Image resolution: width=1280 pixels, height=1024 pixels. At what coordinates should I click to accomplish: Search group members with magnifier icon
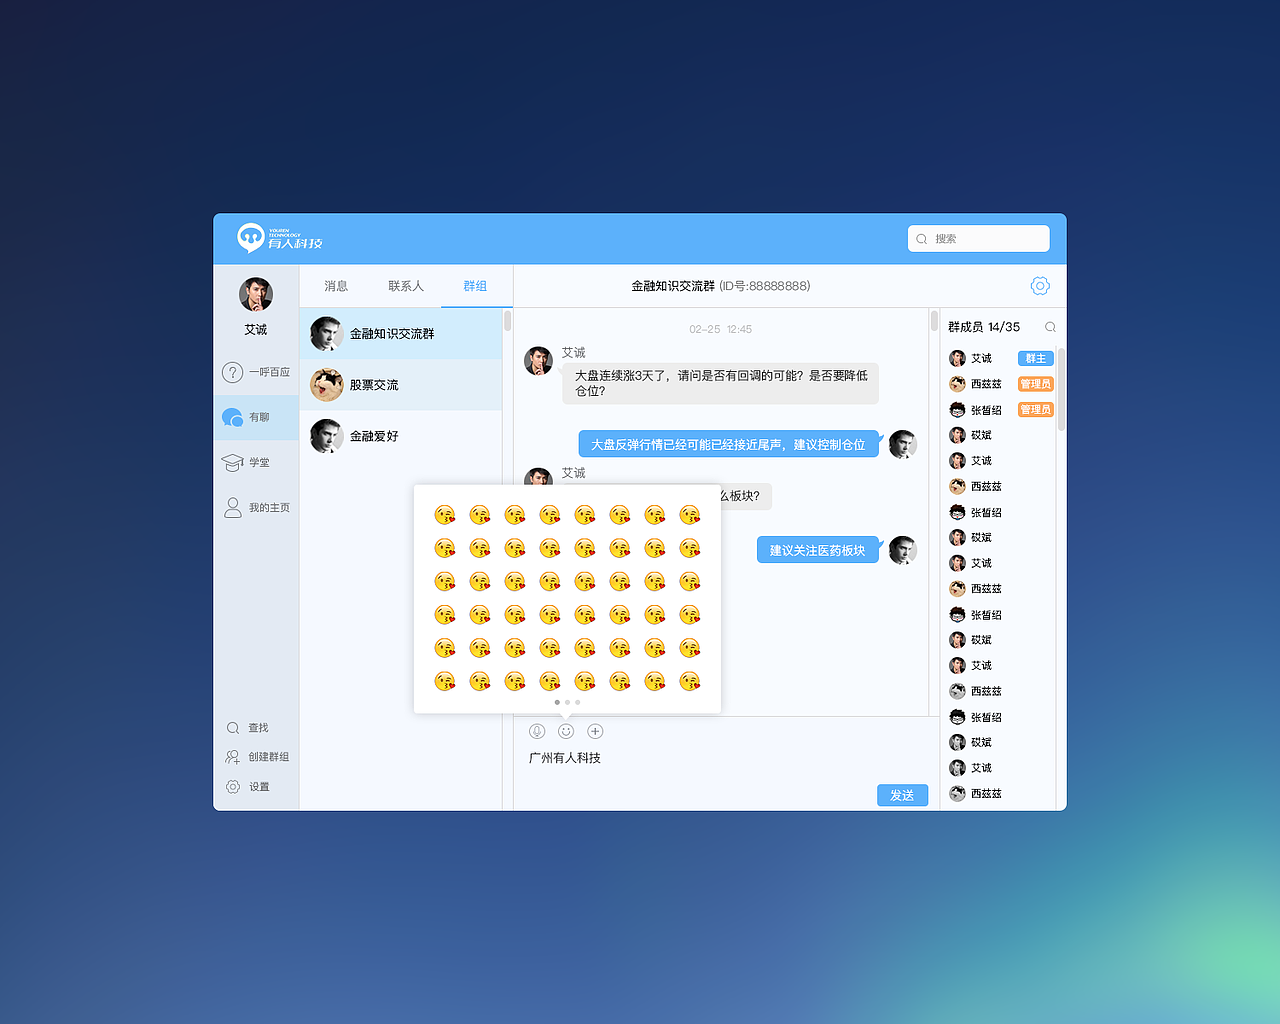tap(1050, 327)
